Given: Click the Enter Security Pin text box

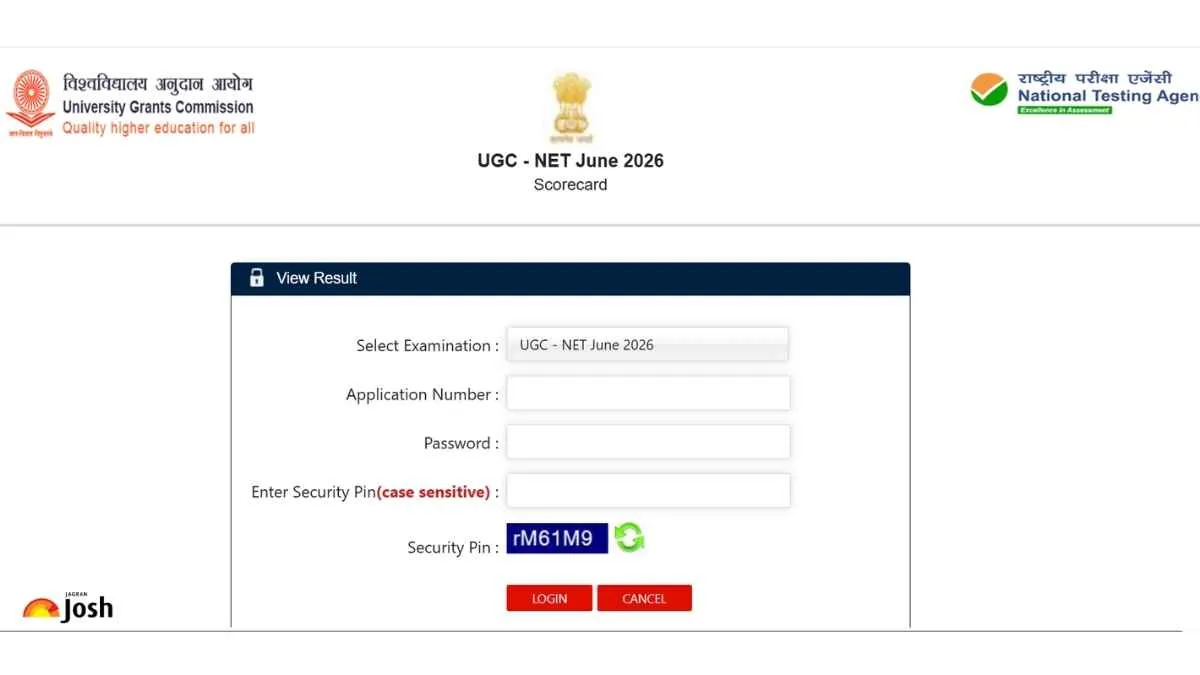Looking at the screenshot, I should (648, 491).
